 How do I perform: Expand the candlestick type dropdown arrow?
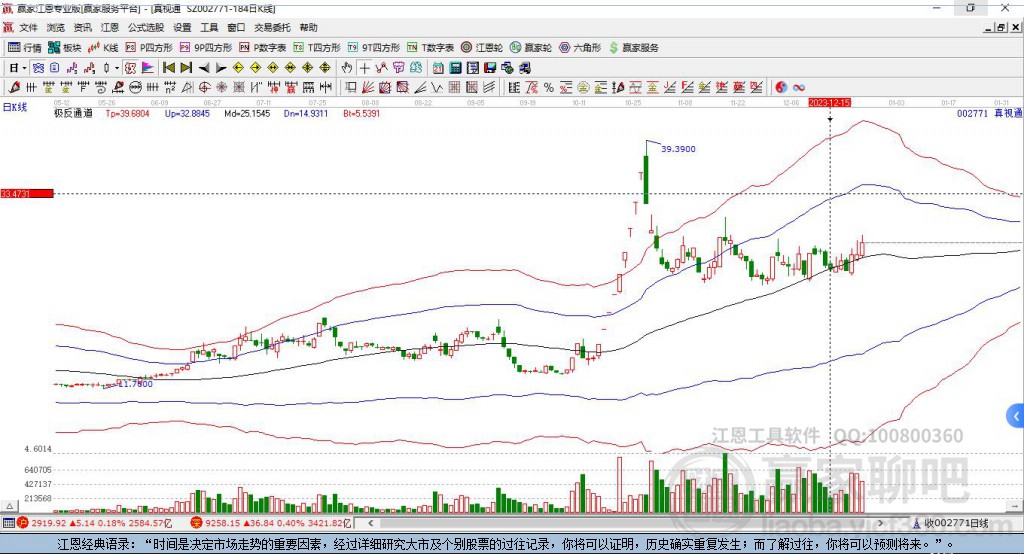pyautogui.click(x=116, y=68)
